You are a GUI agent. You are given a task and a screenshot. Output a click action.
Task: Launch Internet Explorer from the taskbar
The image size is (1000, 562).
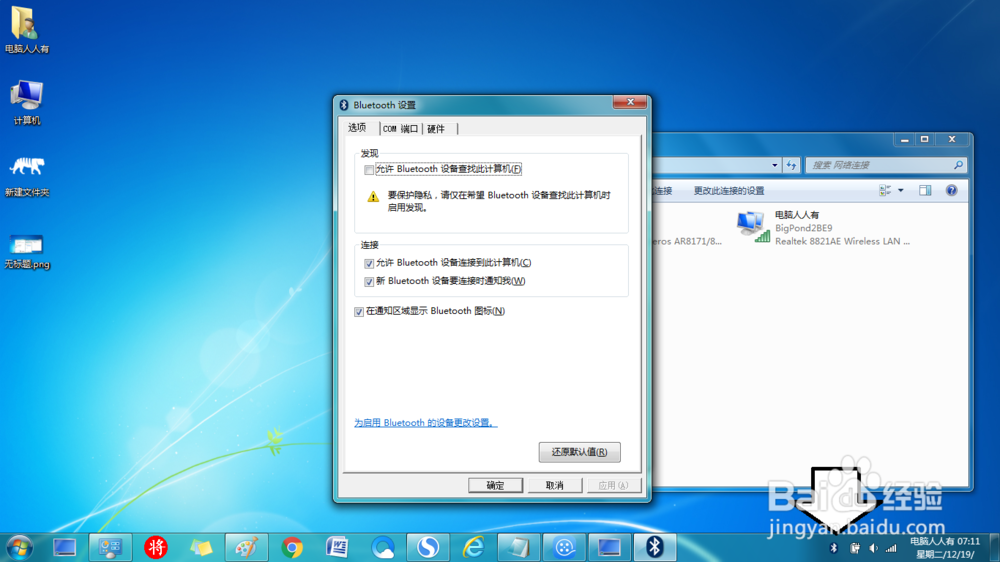pyautogui.click(x=473, y=547)
